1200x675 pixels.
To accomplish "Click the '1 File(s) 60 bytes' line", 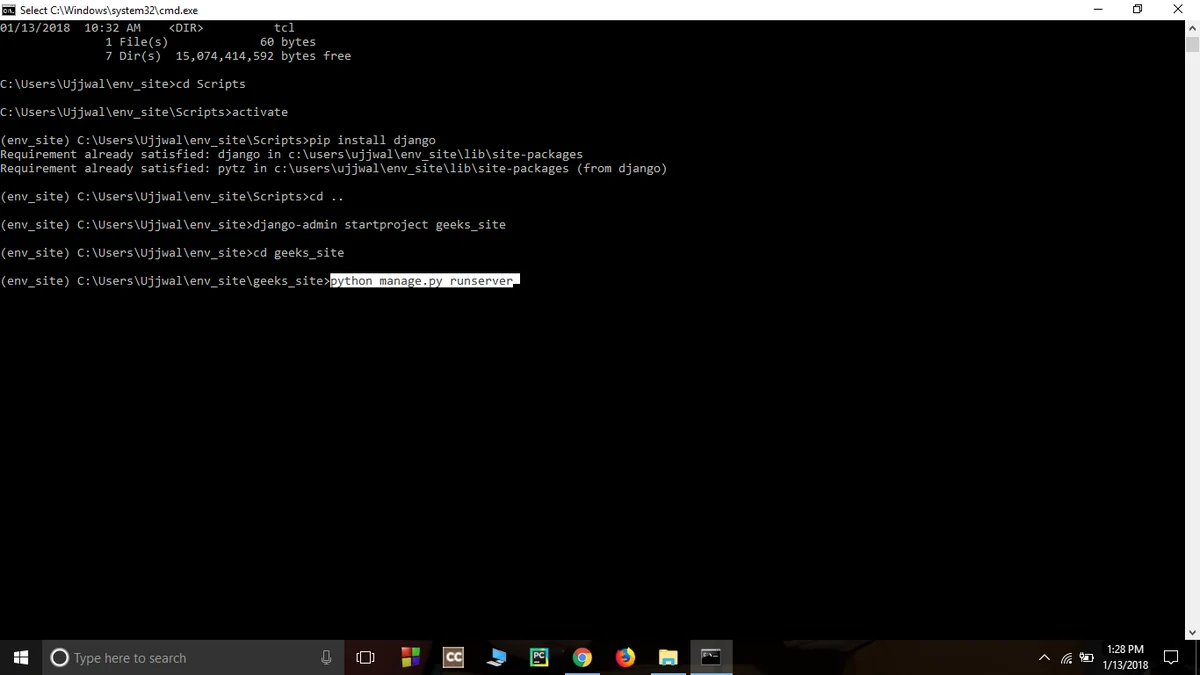I will coord(210,42).
